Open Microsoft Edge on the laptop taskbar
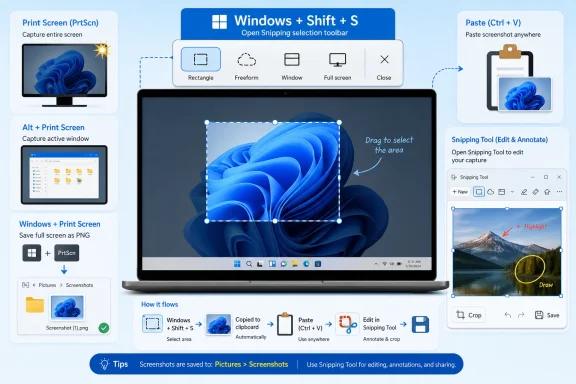 [x=306, y=264]
